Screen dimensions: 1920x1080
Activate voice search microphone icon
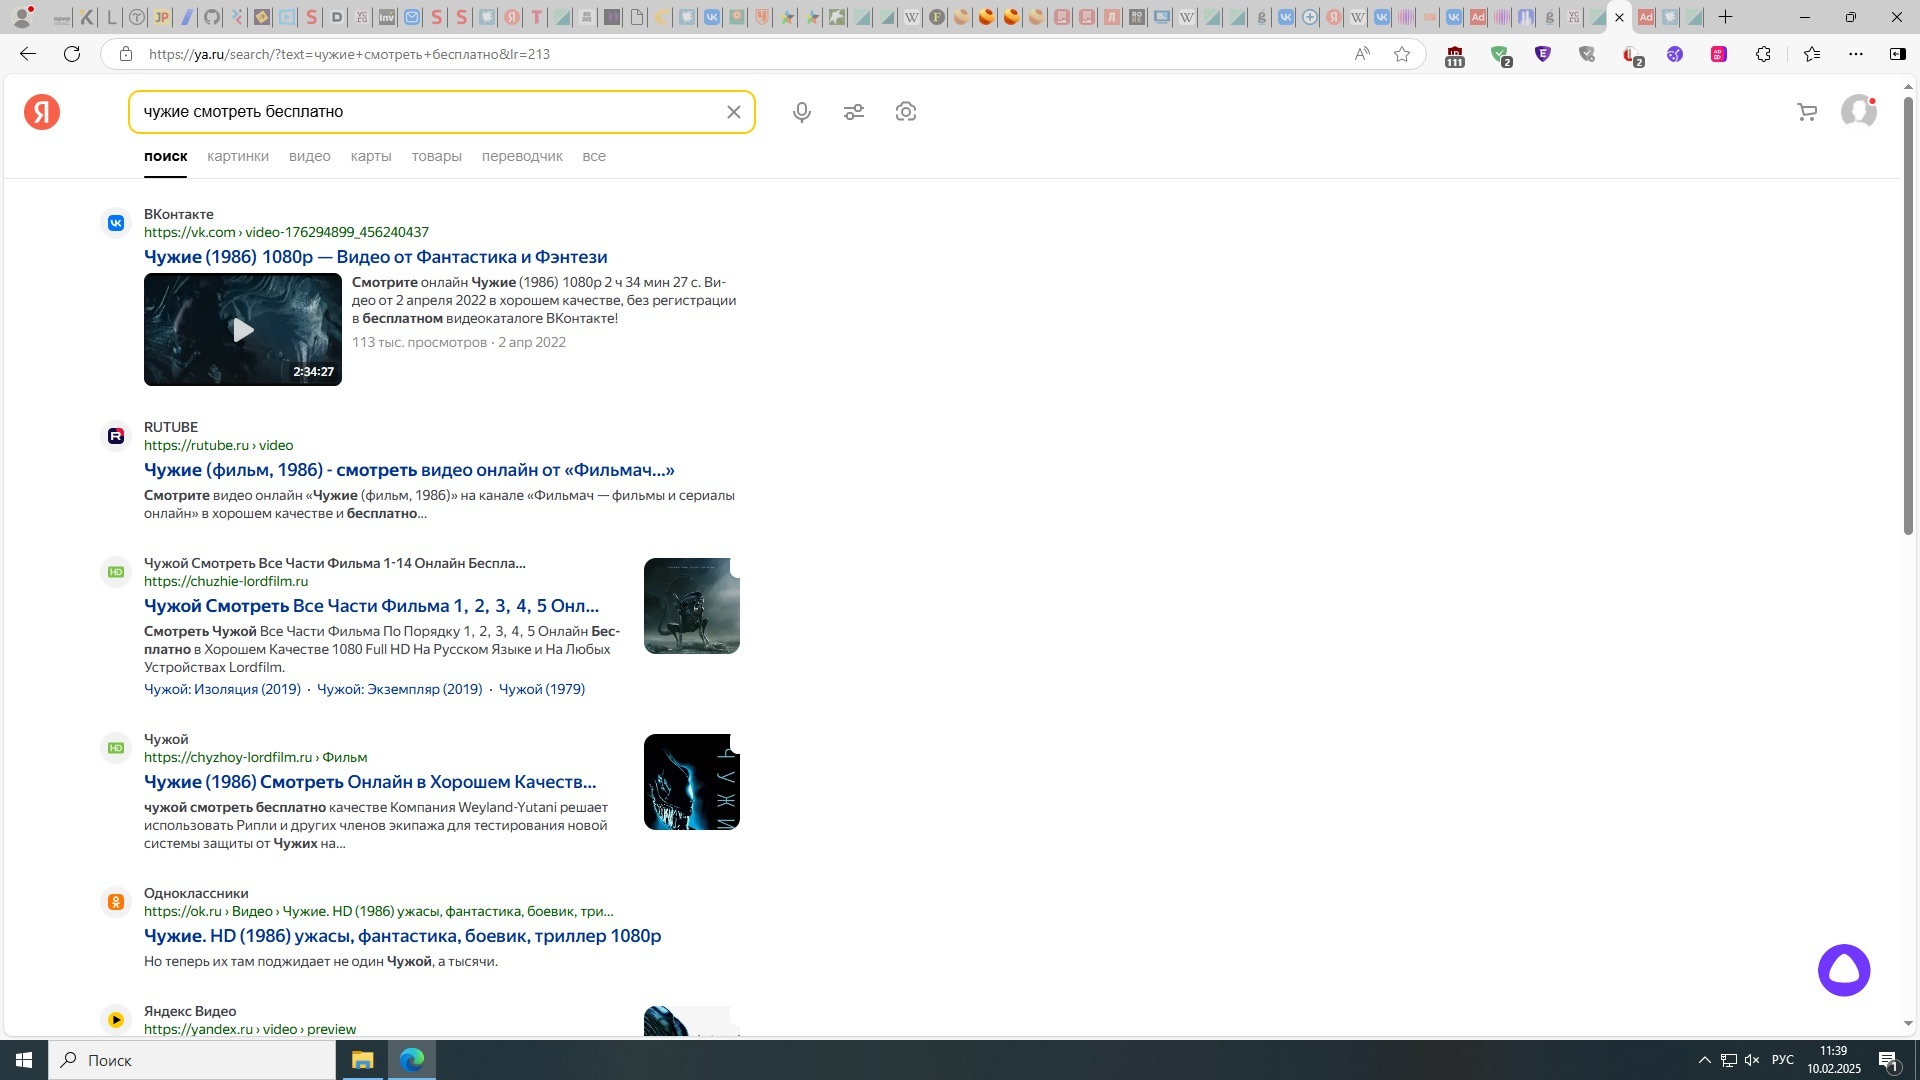click(x=801, y=112)
